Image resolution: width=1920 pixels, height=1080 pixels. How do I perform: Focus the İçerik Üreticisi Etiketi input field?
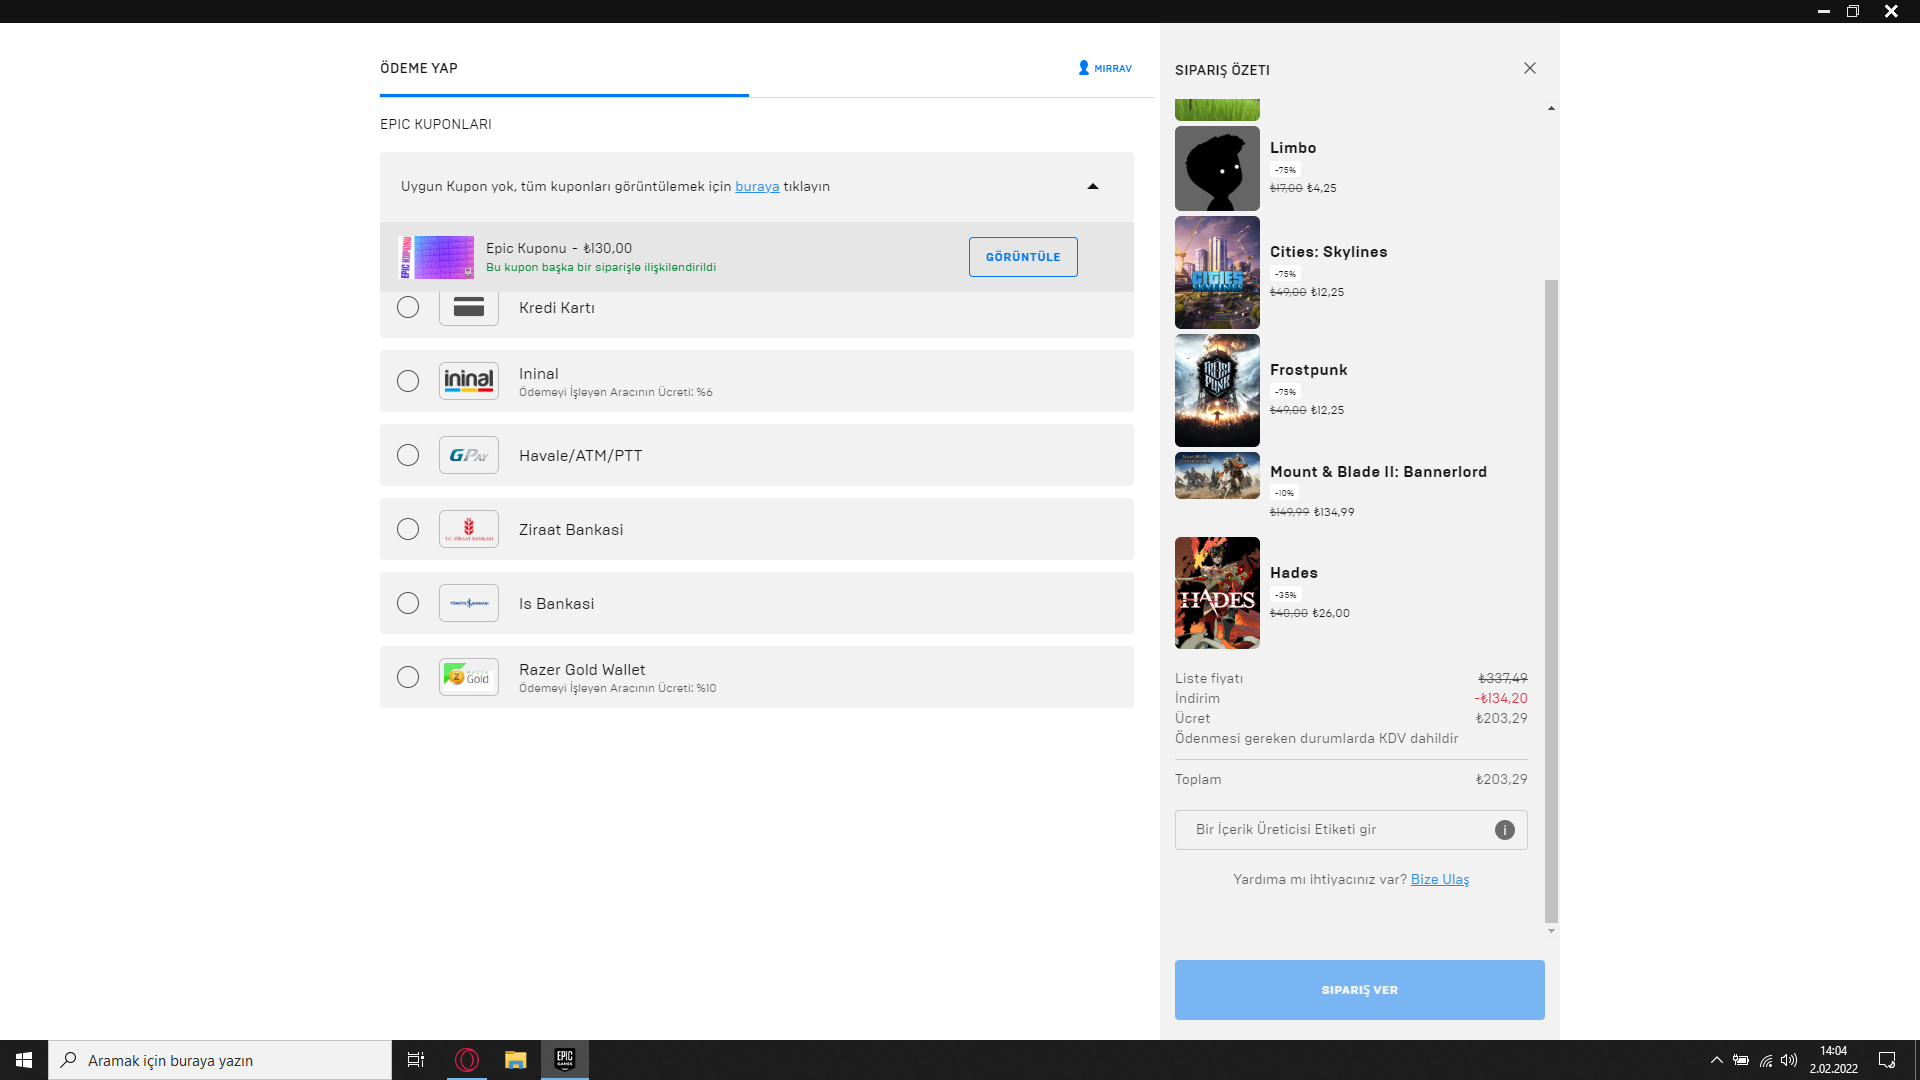[1351, 830]
